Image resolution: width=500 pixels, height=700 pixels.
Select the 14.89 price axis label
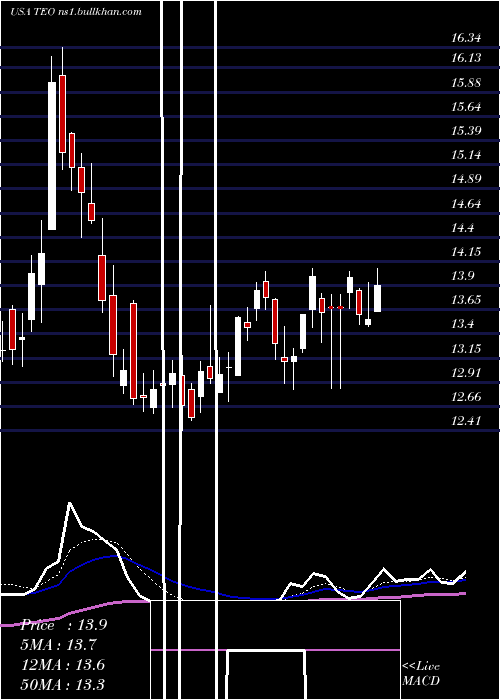coord(466,179)
